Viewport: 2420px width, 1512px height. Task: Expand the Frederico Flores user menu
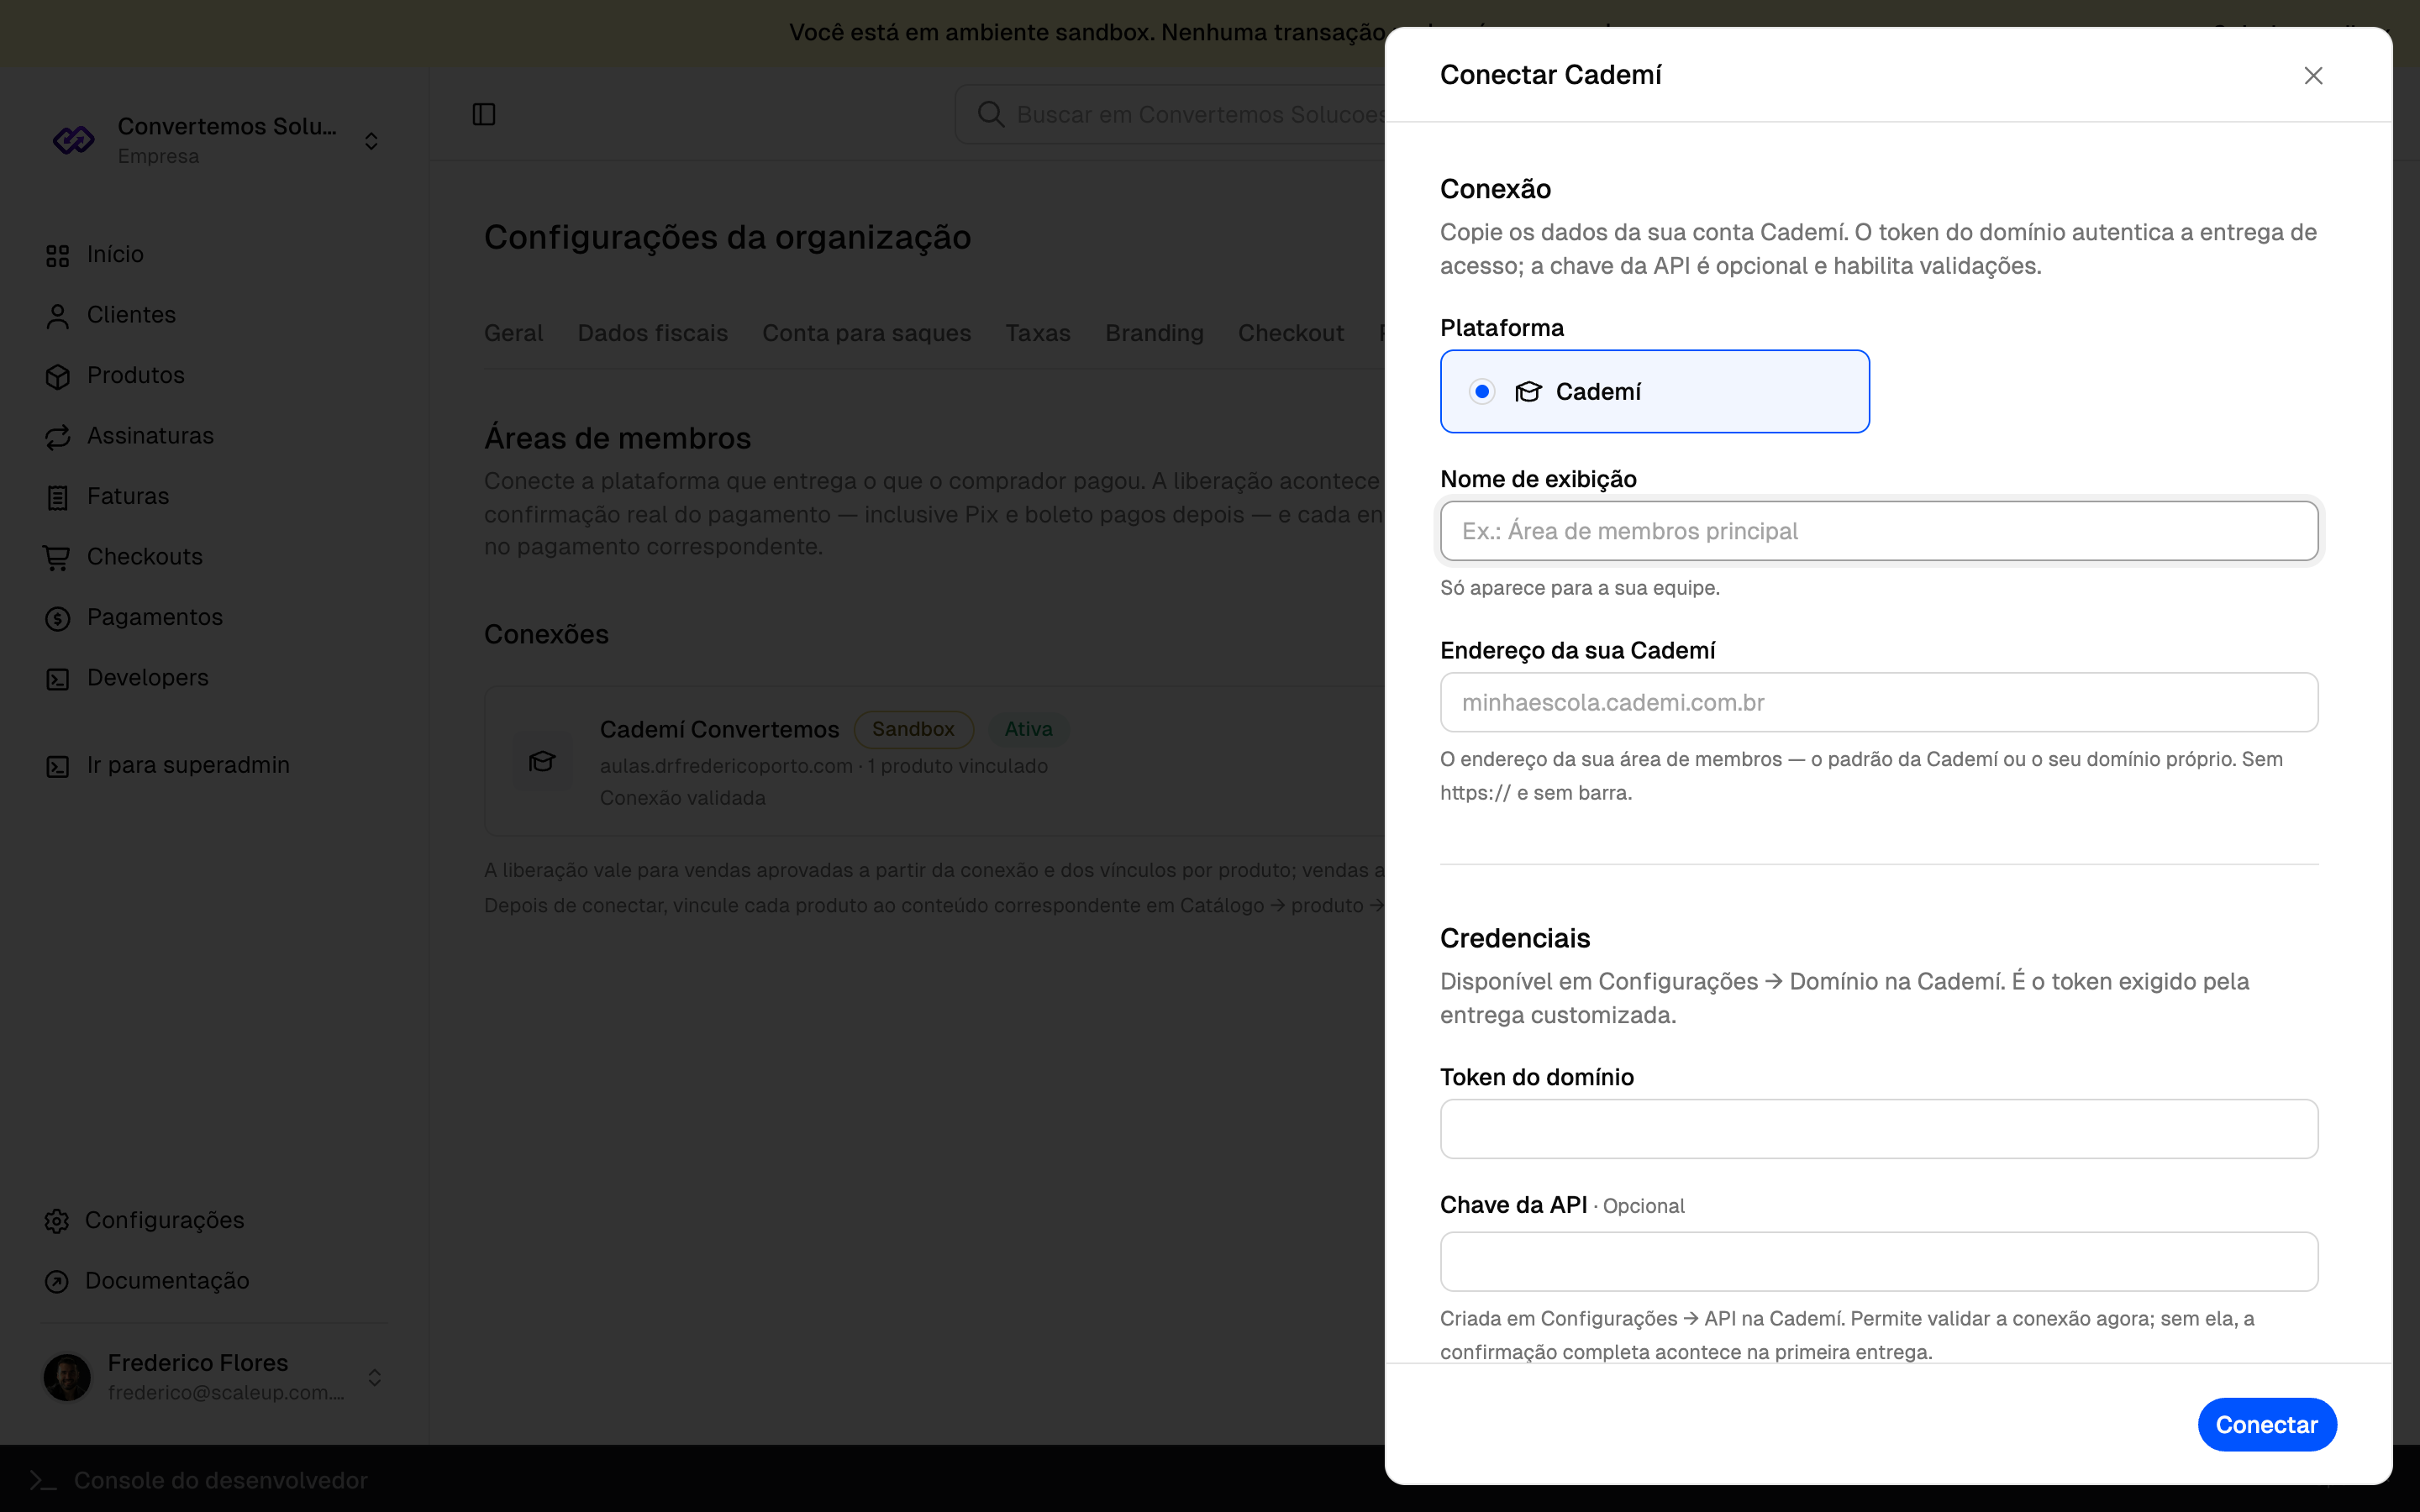pos(374,1378)
